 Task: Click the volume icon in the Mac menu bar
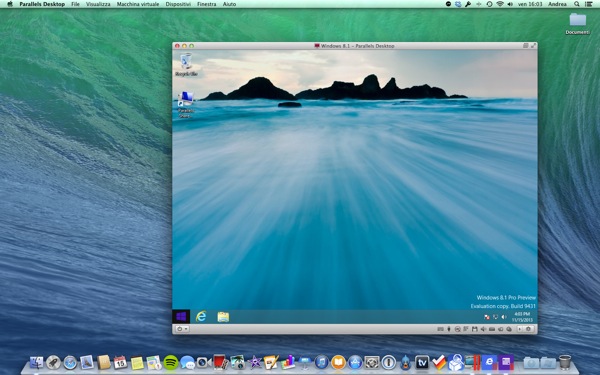[x=510, y=4]
